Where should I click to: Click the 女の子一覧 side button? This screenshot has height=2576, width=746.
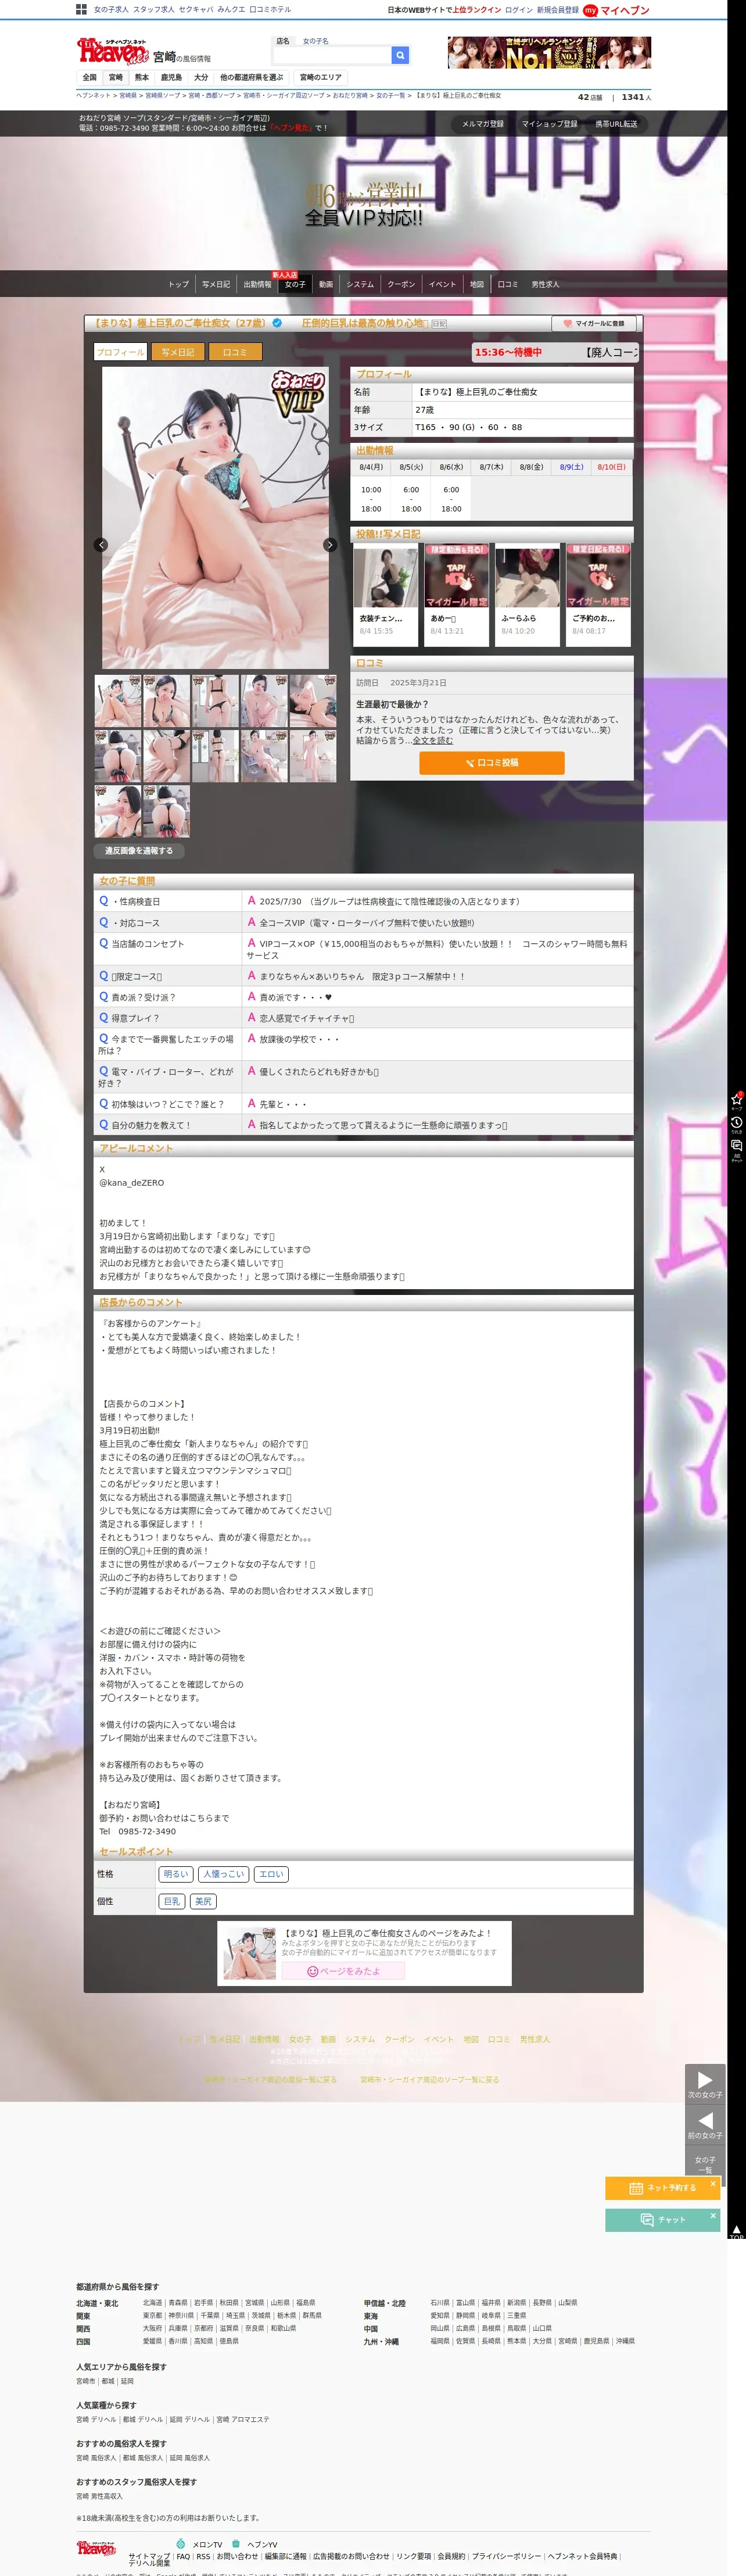[x=705, y=2164]
